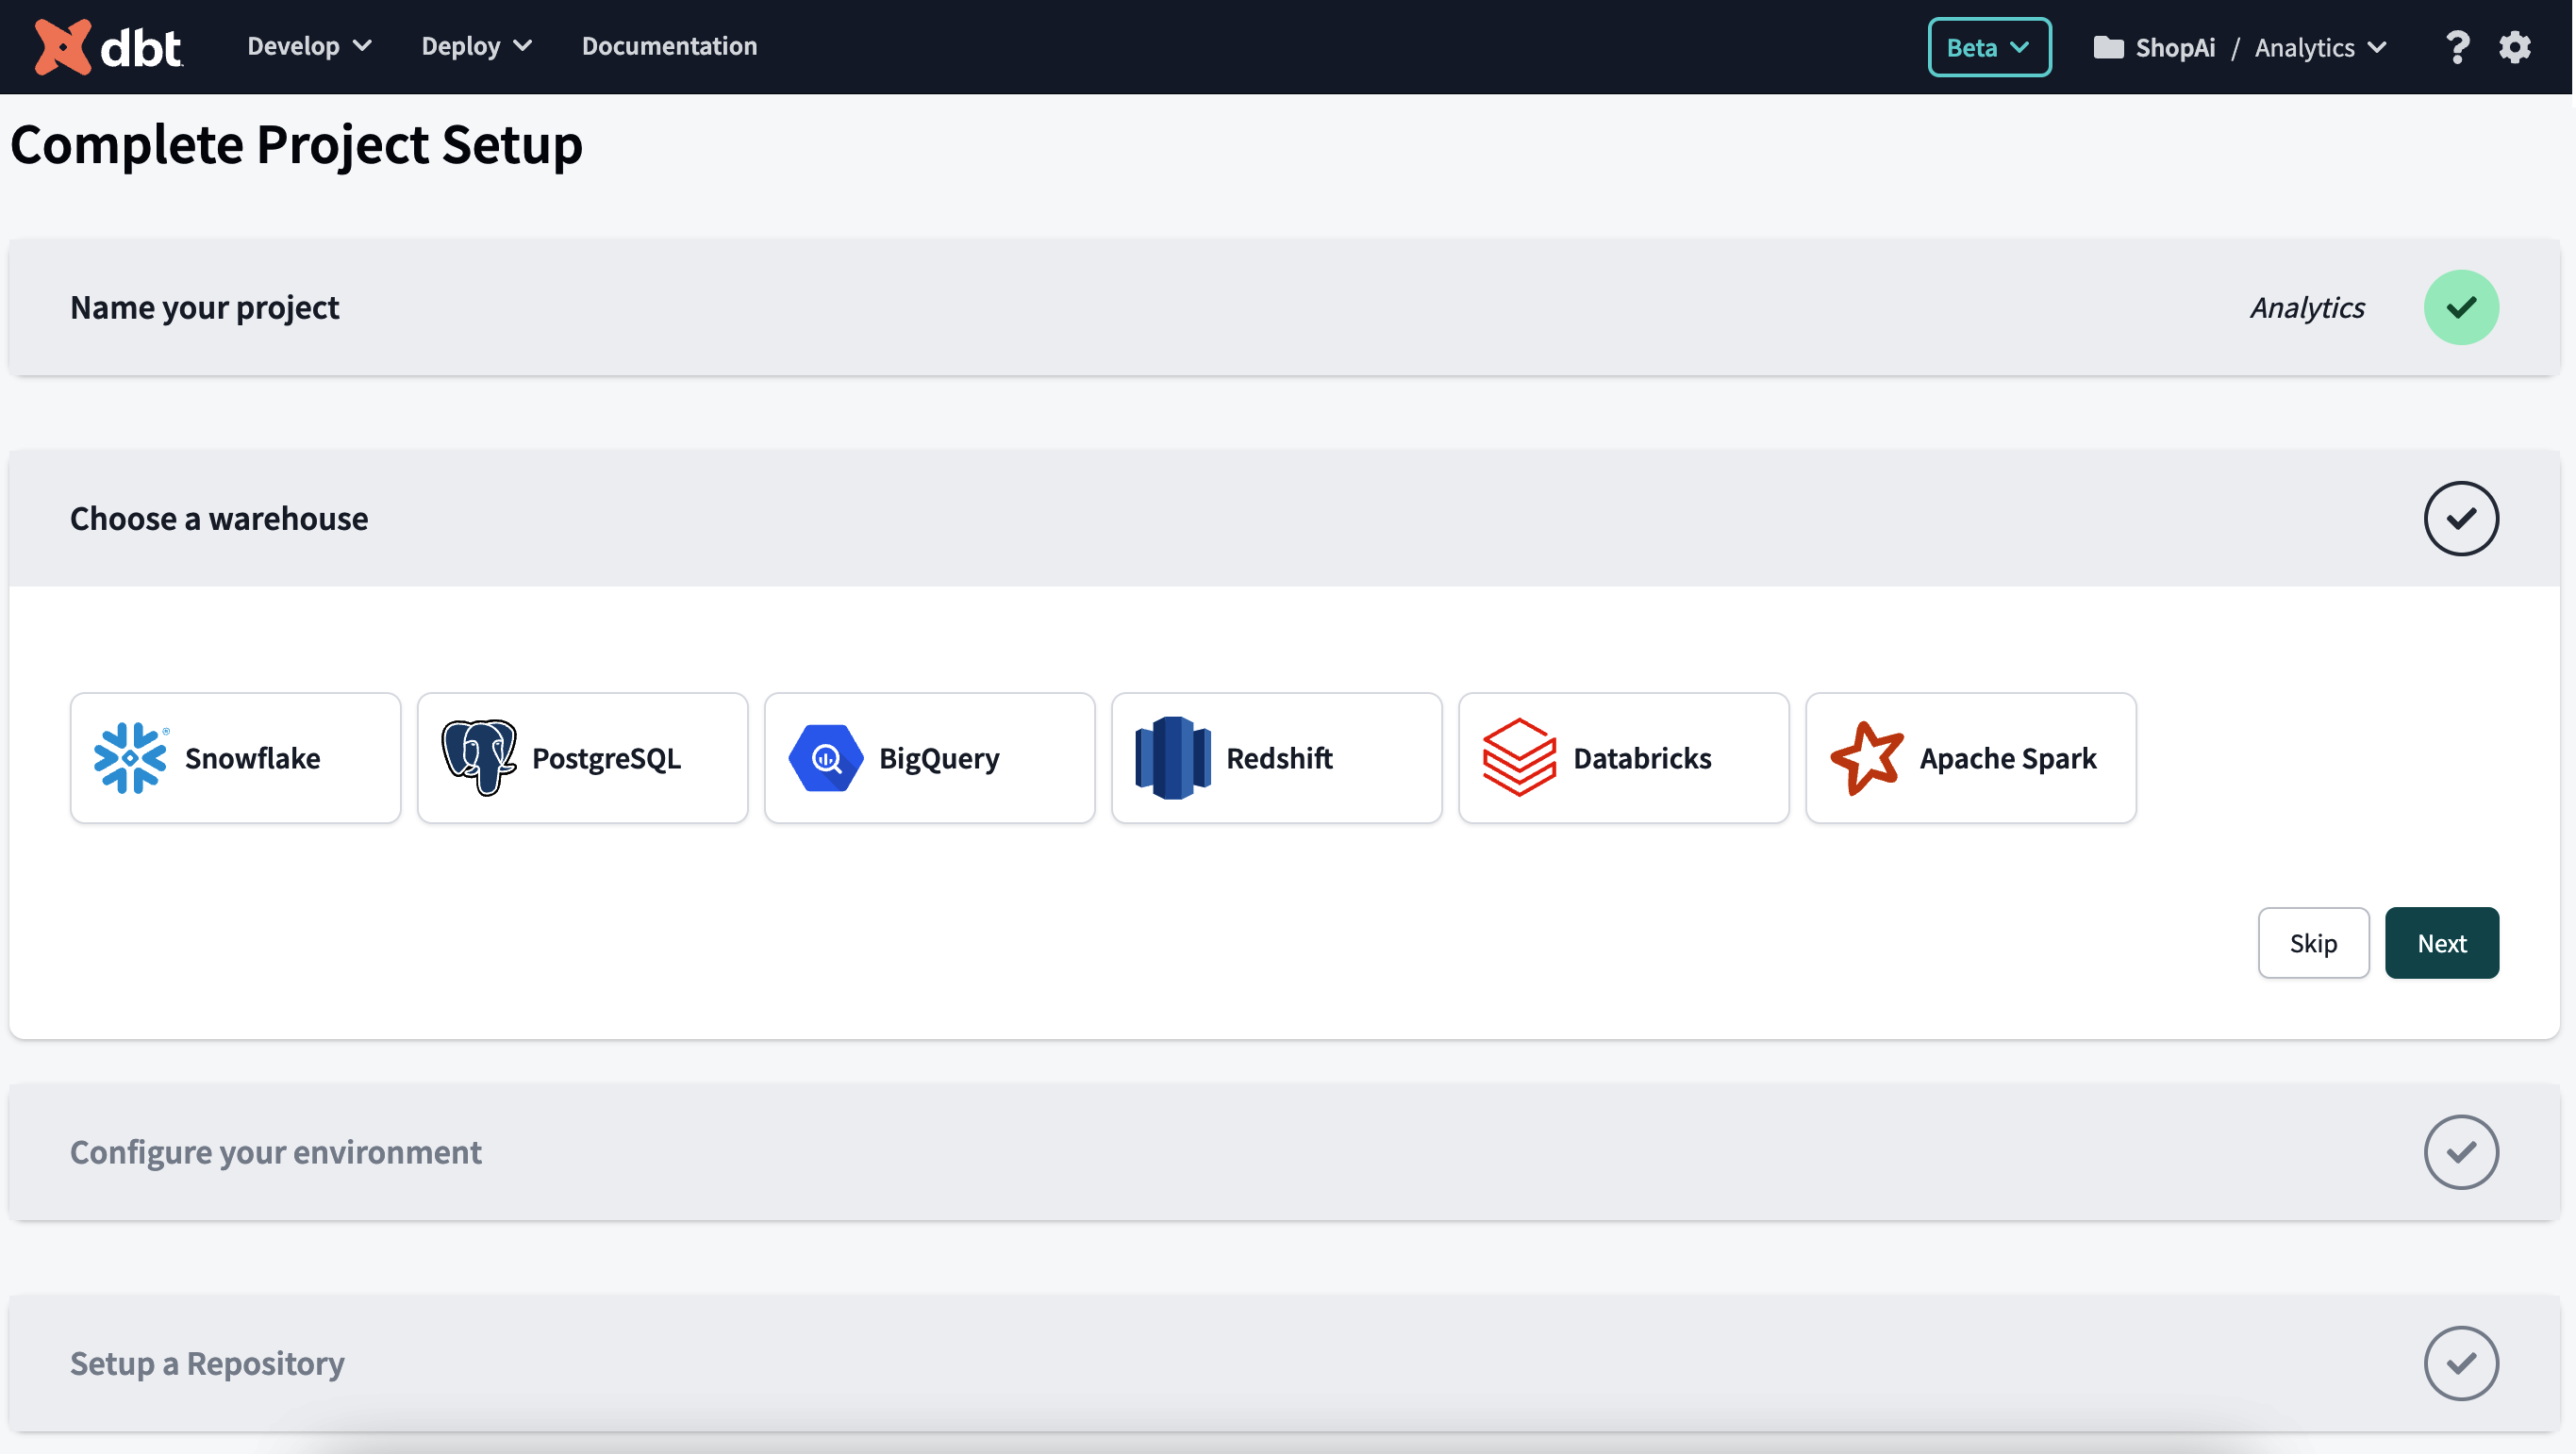Click the Complete Project Setup heading
The image size is (2576, 1454).
point(296,145)
